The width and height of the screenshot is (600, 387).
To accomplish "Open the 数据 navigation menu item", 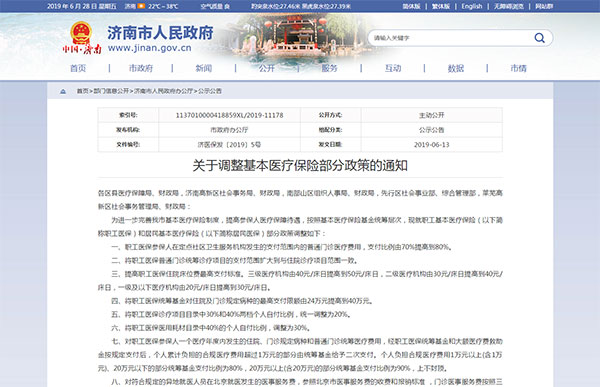I will click(x=456, y=68).
